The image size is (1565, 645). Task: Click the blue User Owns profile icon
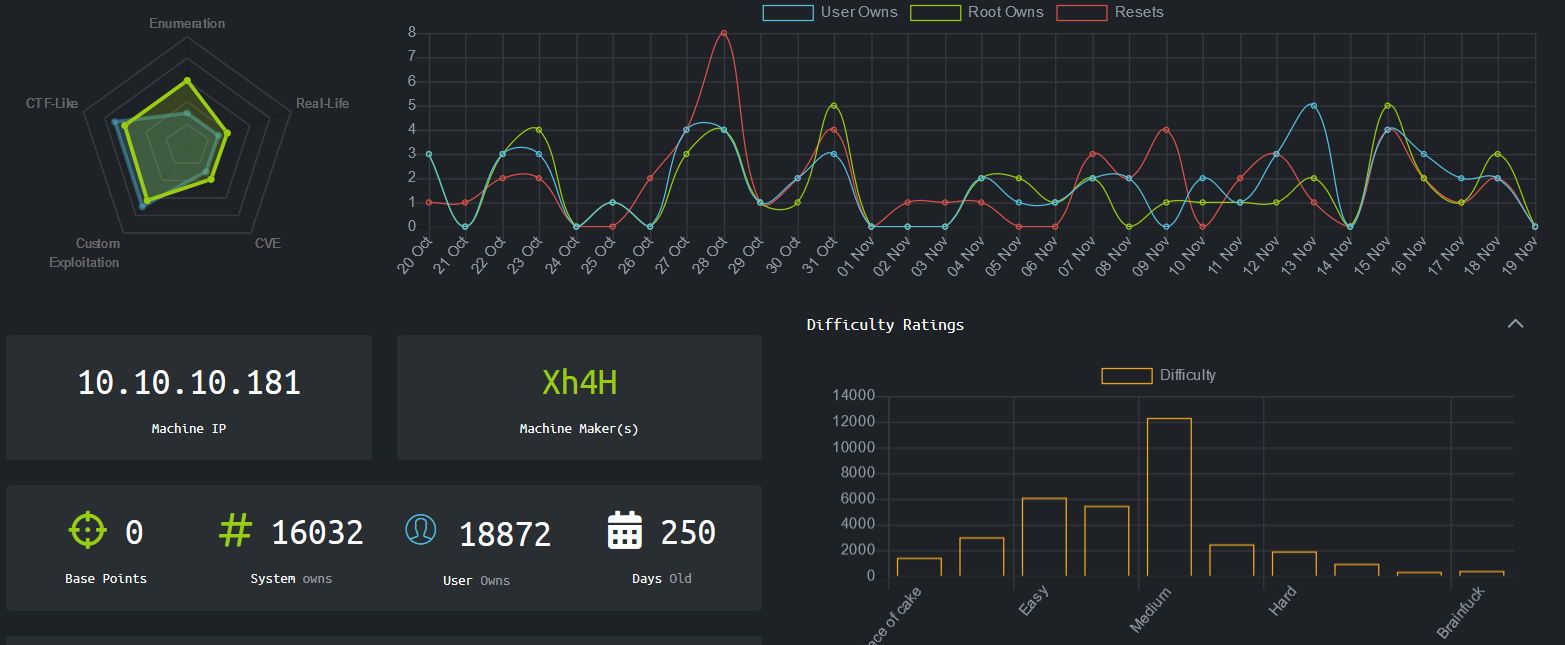click(x=421, y=530)
